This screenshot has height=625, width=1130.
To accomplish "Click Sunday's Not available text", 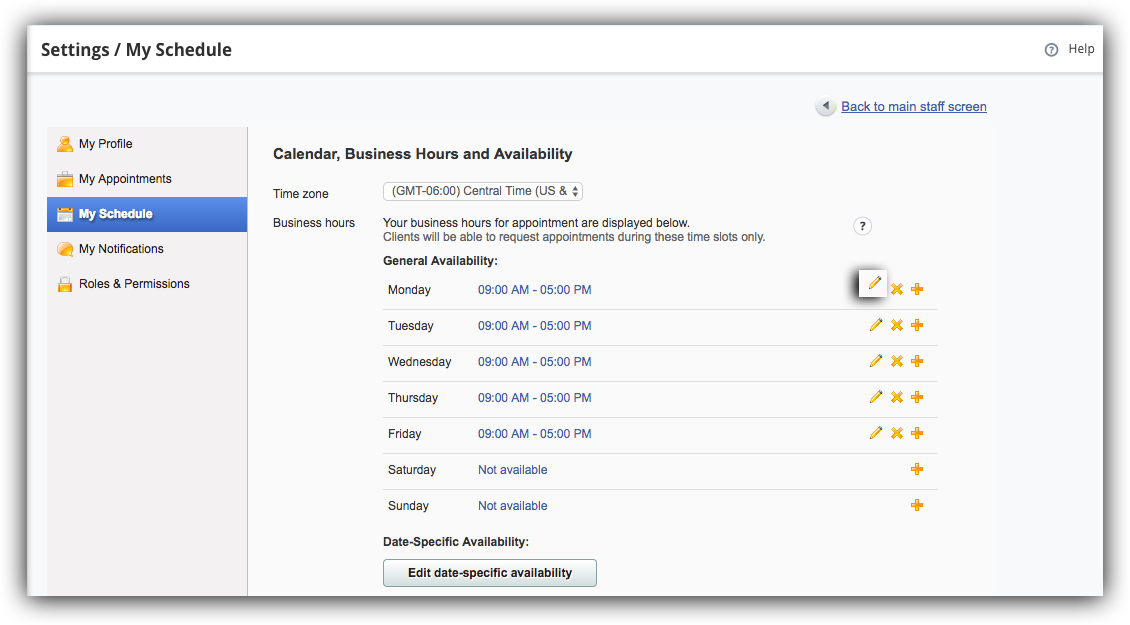I will click(x=512, y=506).
